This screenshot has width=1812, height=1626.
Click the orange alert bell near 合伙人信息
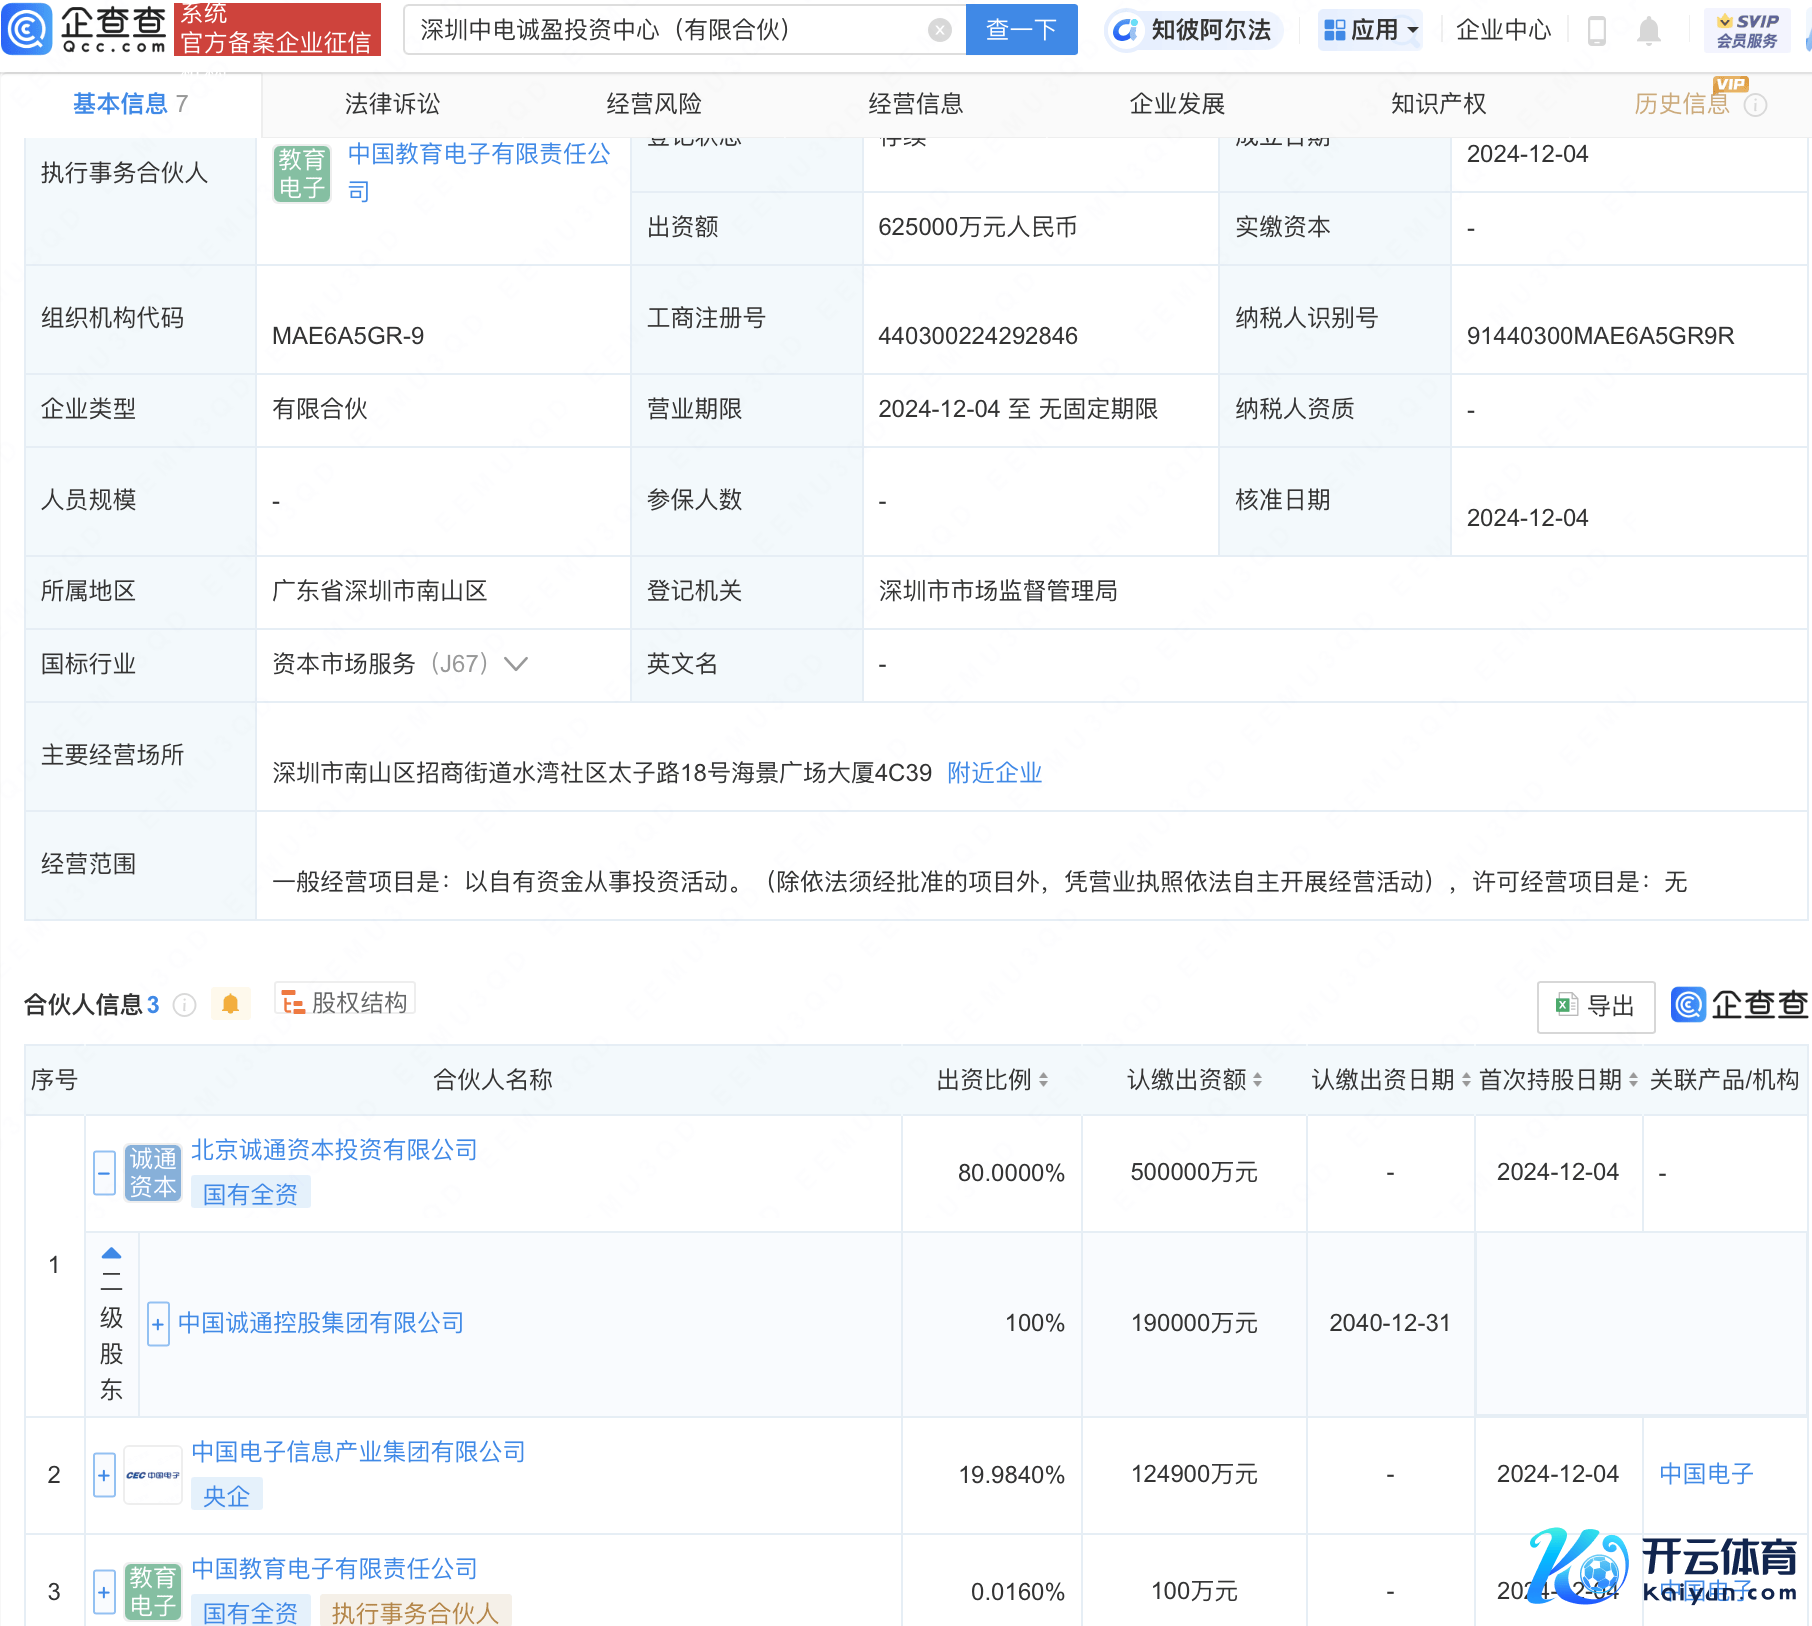230,1004
